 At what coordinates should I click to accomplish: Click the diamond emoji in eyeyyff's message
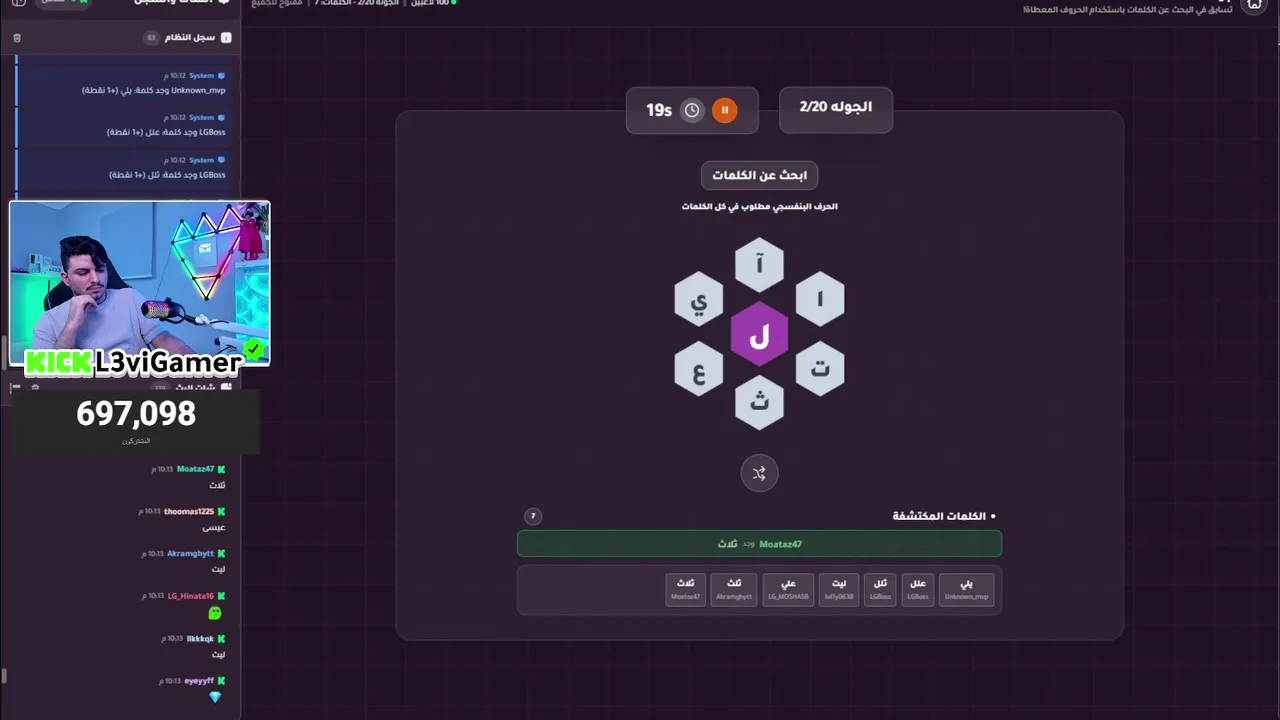(214, 697)
